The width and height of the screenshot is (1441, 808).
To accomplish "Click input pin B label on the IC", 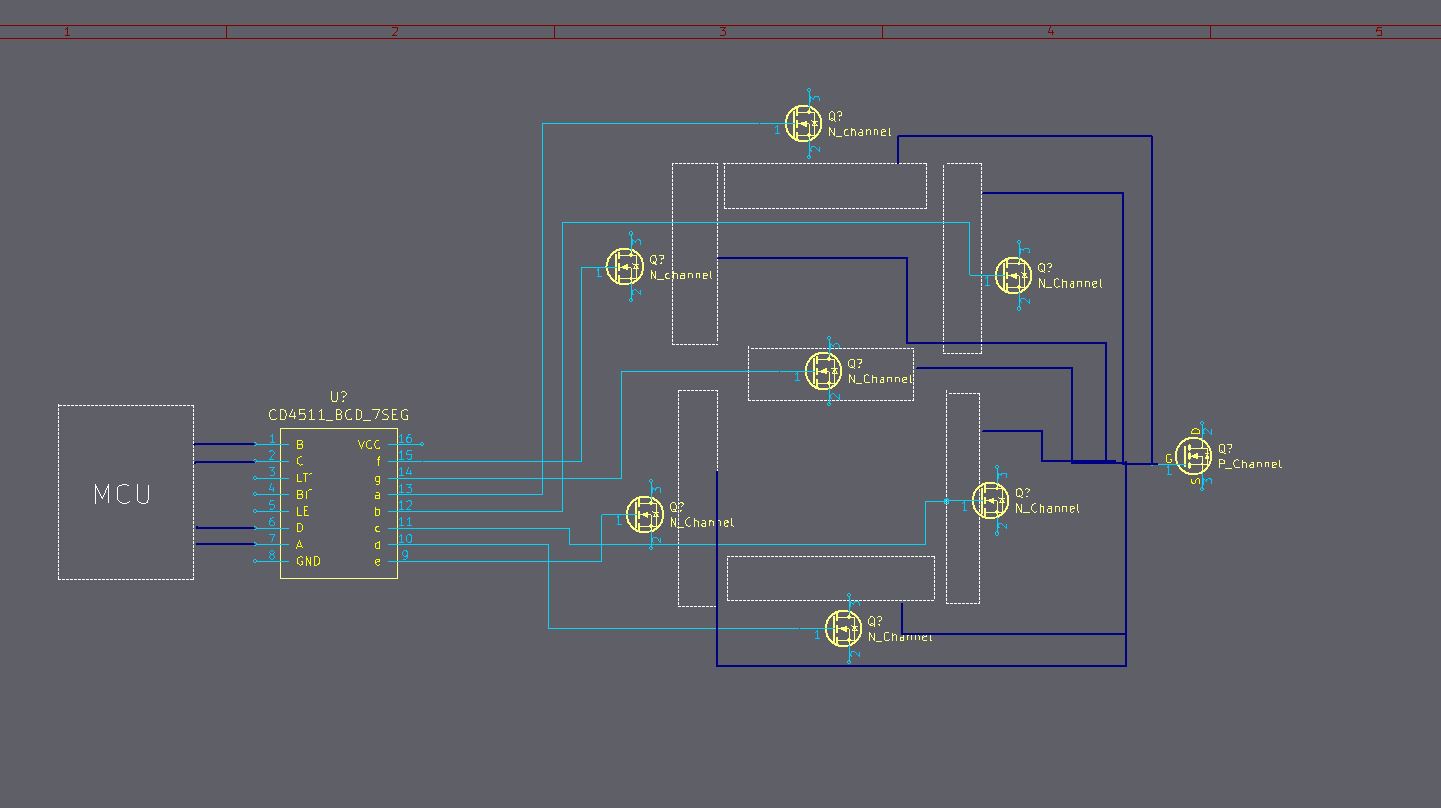I will coord(299,445).
